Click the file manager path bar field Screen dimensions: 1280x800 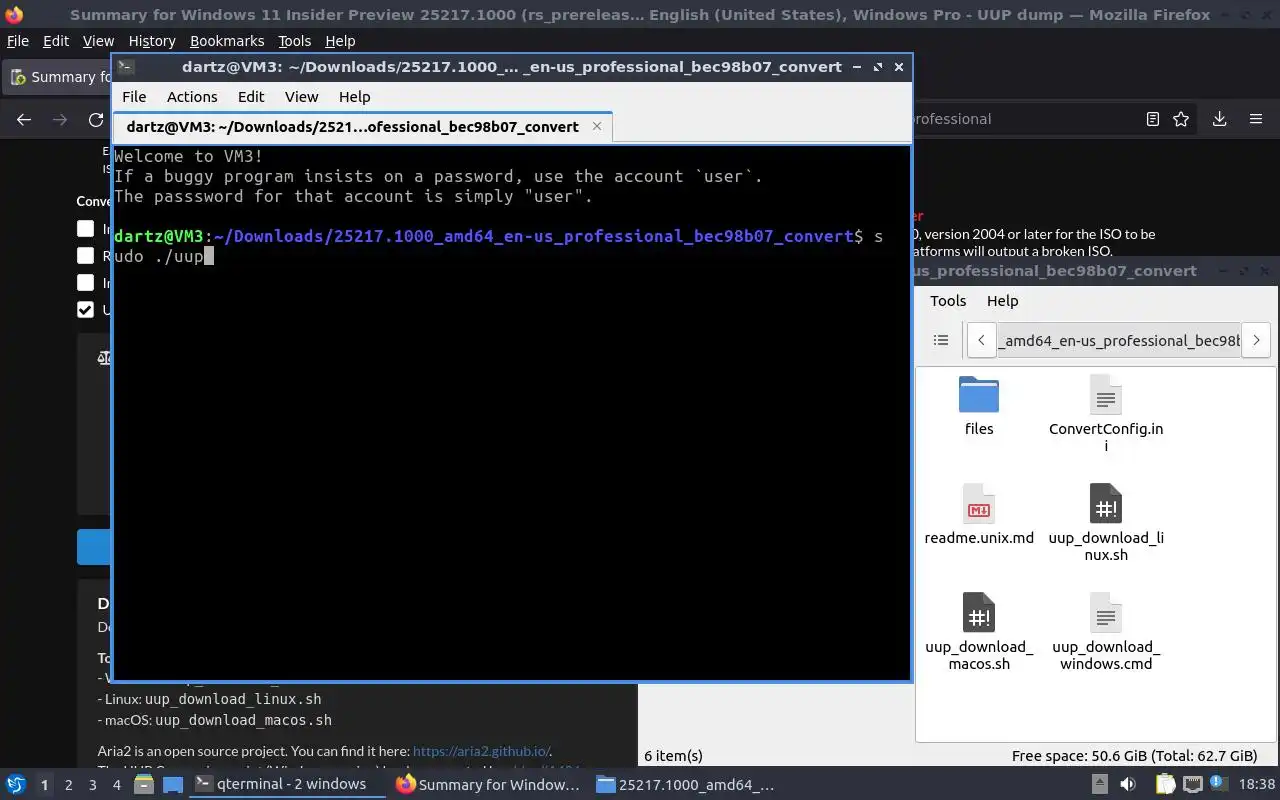pyautogui.click(x=1118, y=340)
